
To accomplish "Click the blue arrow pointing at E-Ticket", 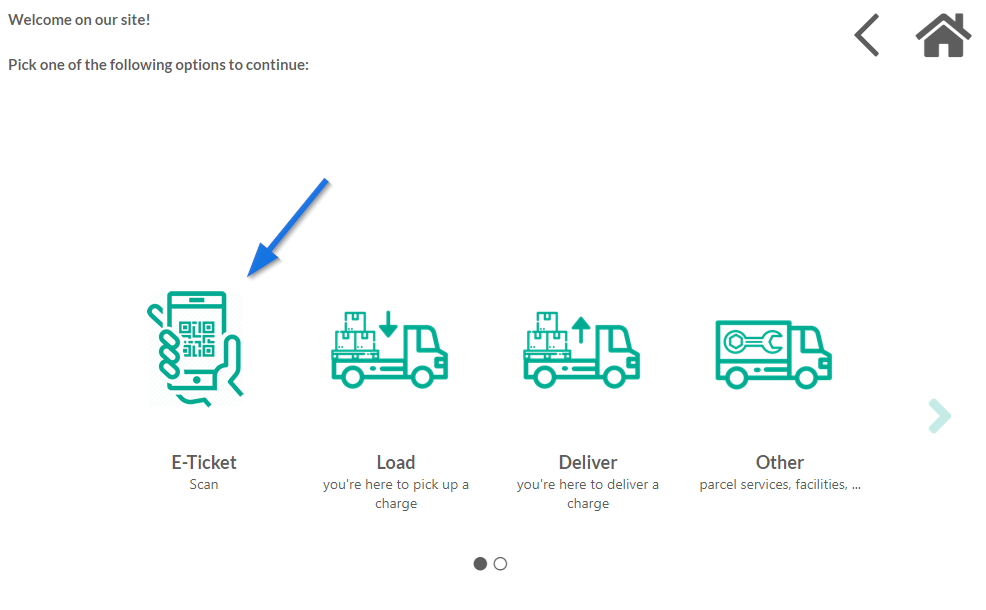I will [x=288, y=228].
